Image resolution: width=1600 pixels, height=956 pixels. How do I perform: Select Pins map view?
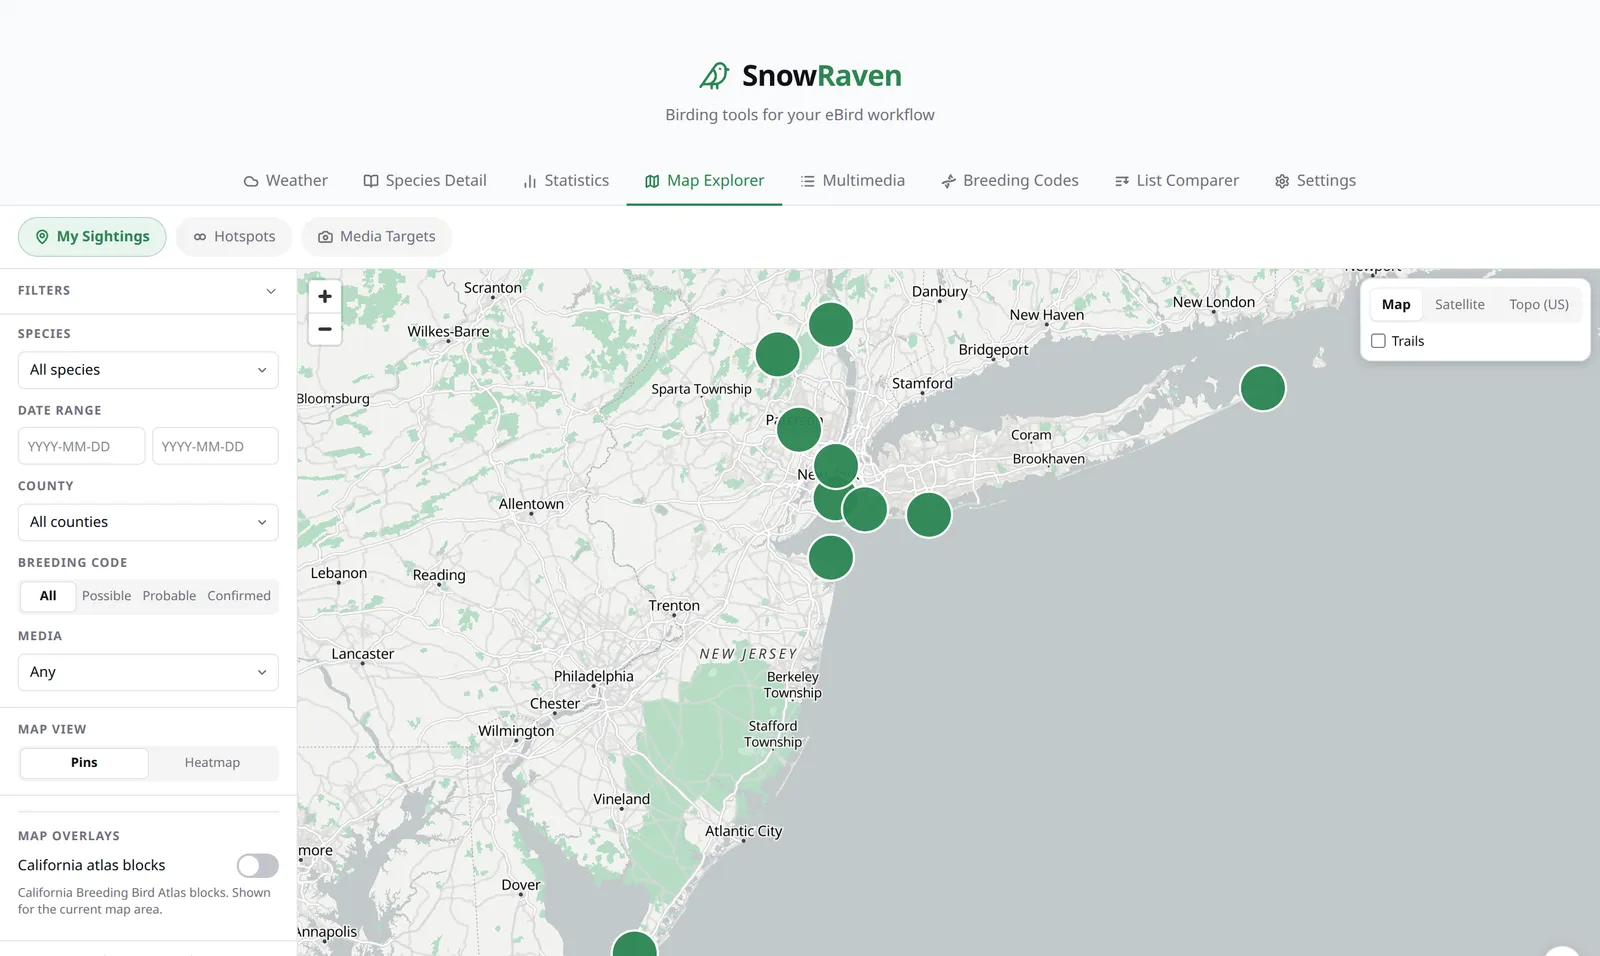coord(84,763)
